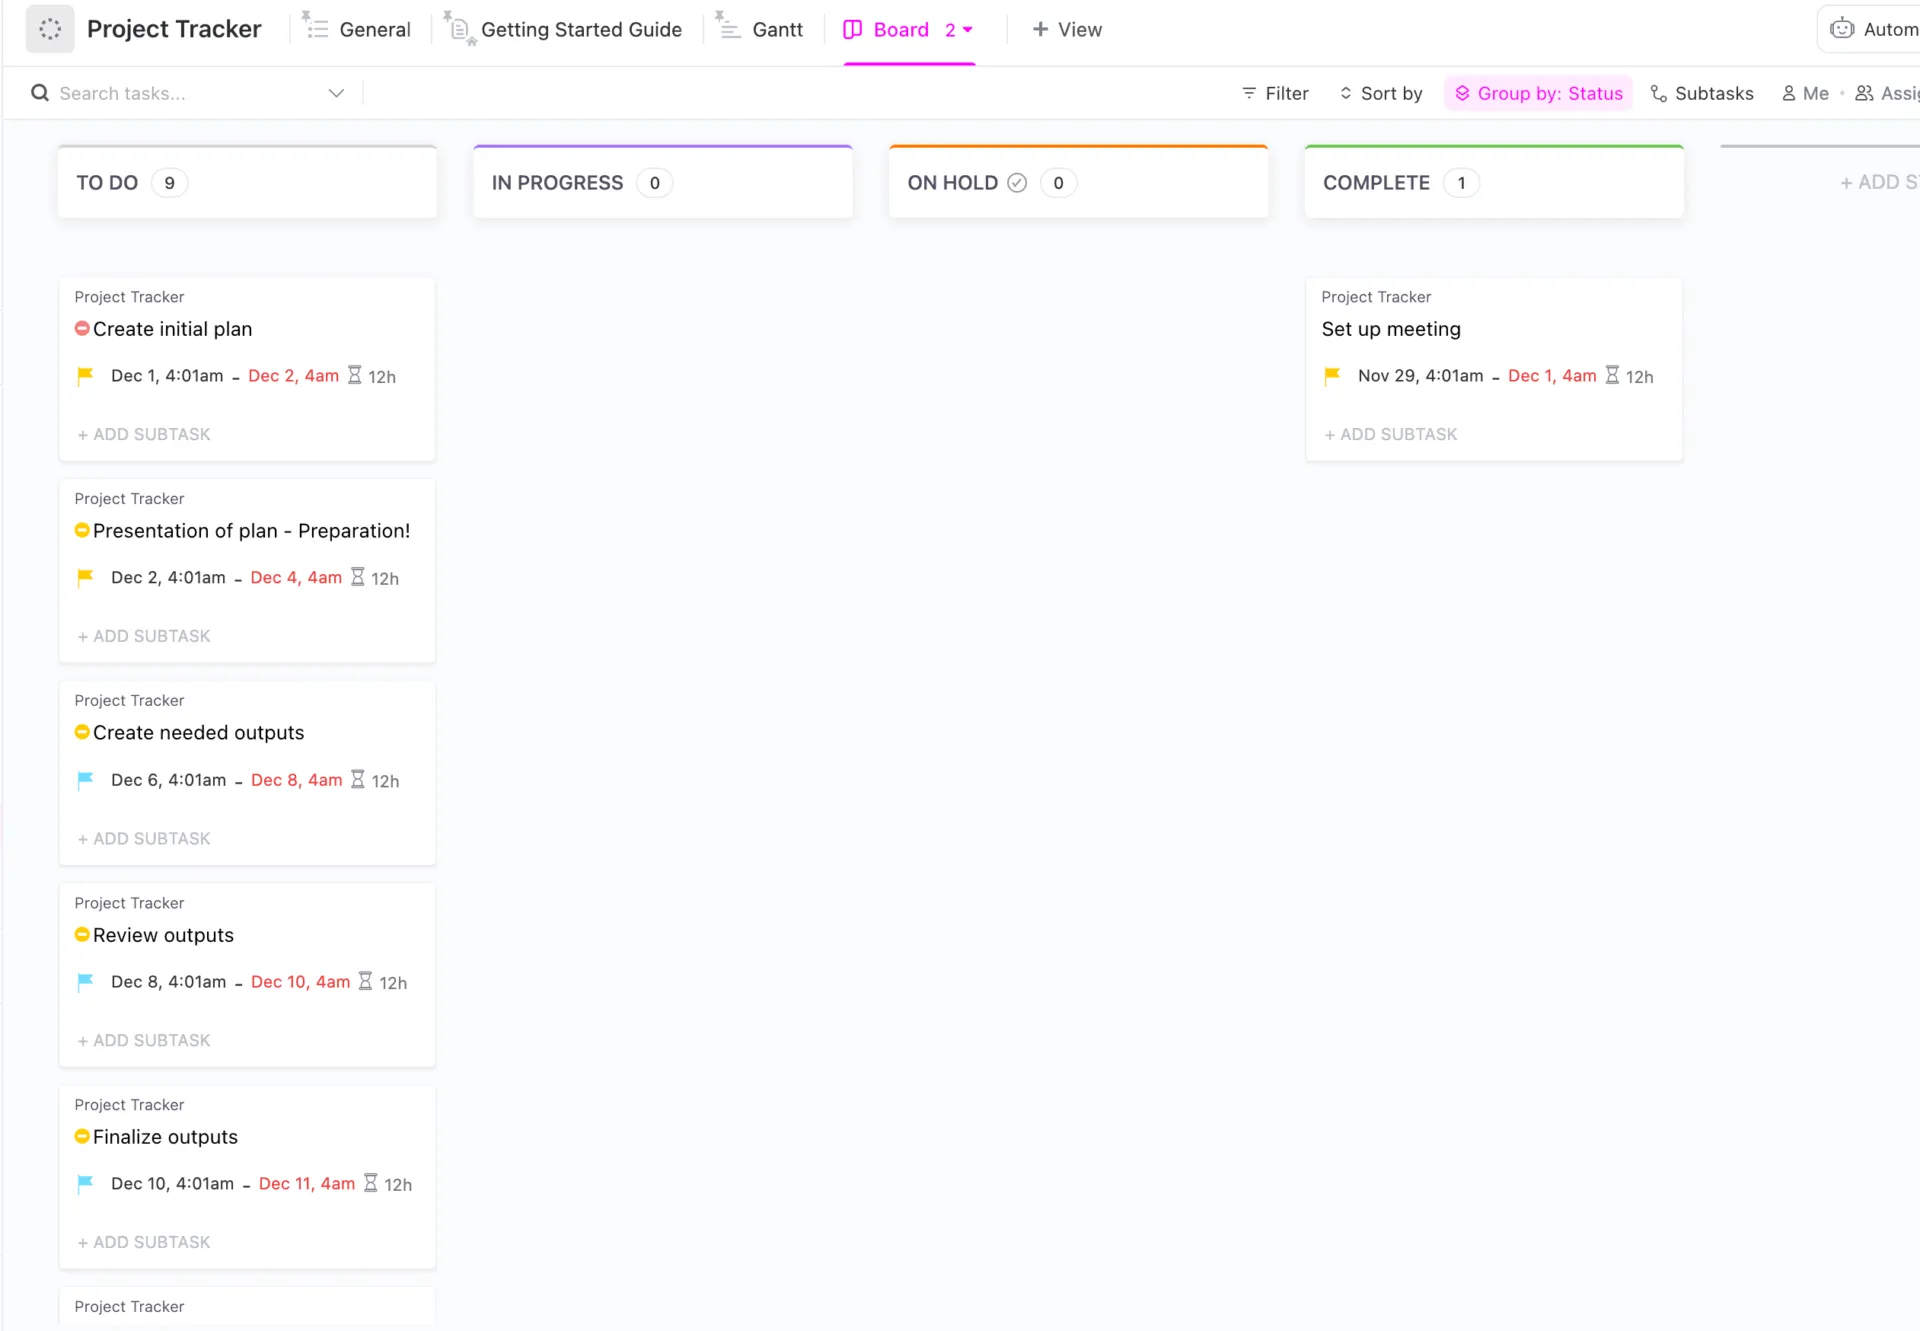Click due date Dec 11, 4am
Viewport: 1920px width, 1331px height.
click(306, 1184)
